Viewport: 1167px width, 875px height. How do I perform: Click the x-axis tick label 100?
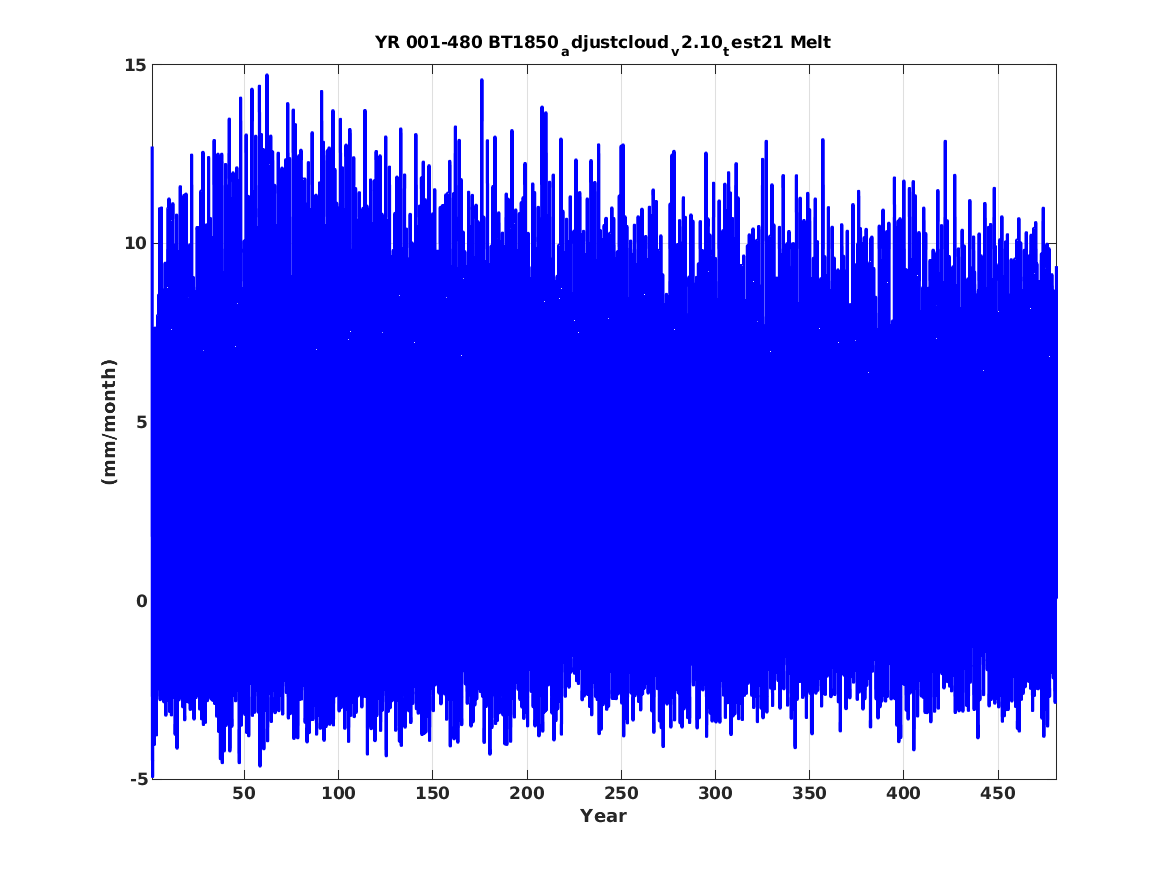[x=338, y=793]
